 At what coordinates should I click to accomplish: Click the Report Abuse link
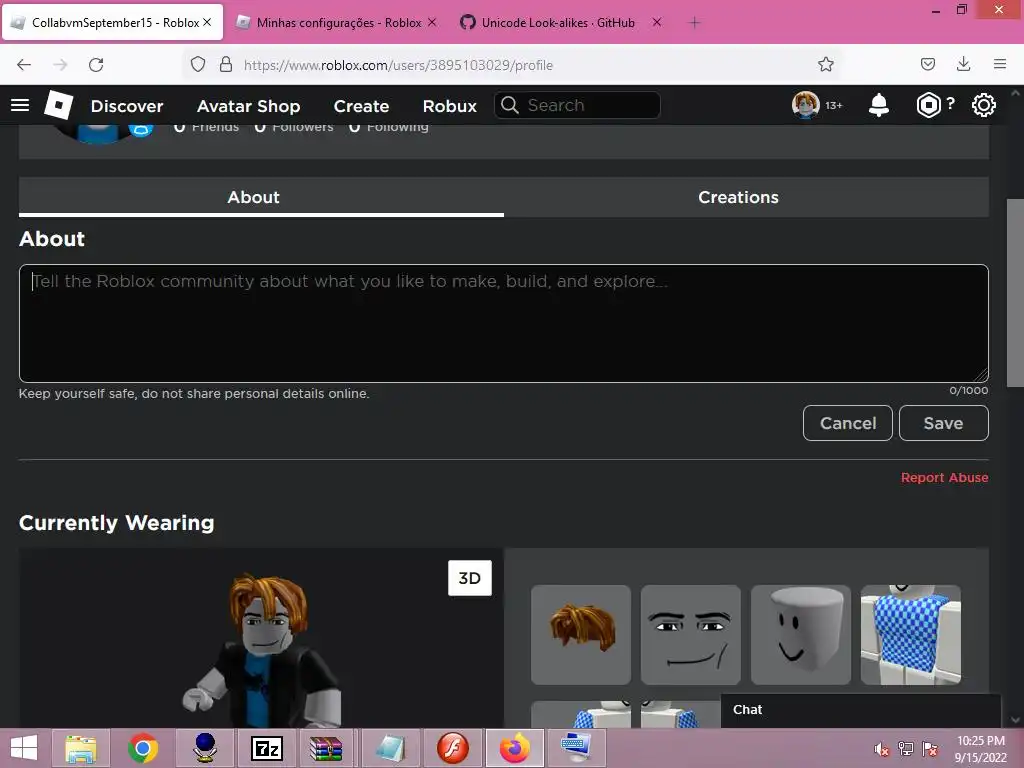(x=944, y=477)
